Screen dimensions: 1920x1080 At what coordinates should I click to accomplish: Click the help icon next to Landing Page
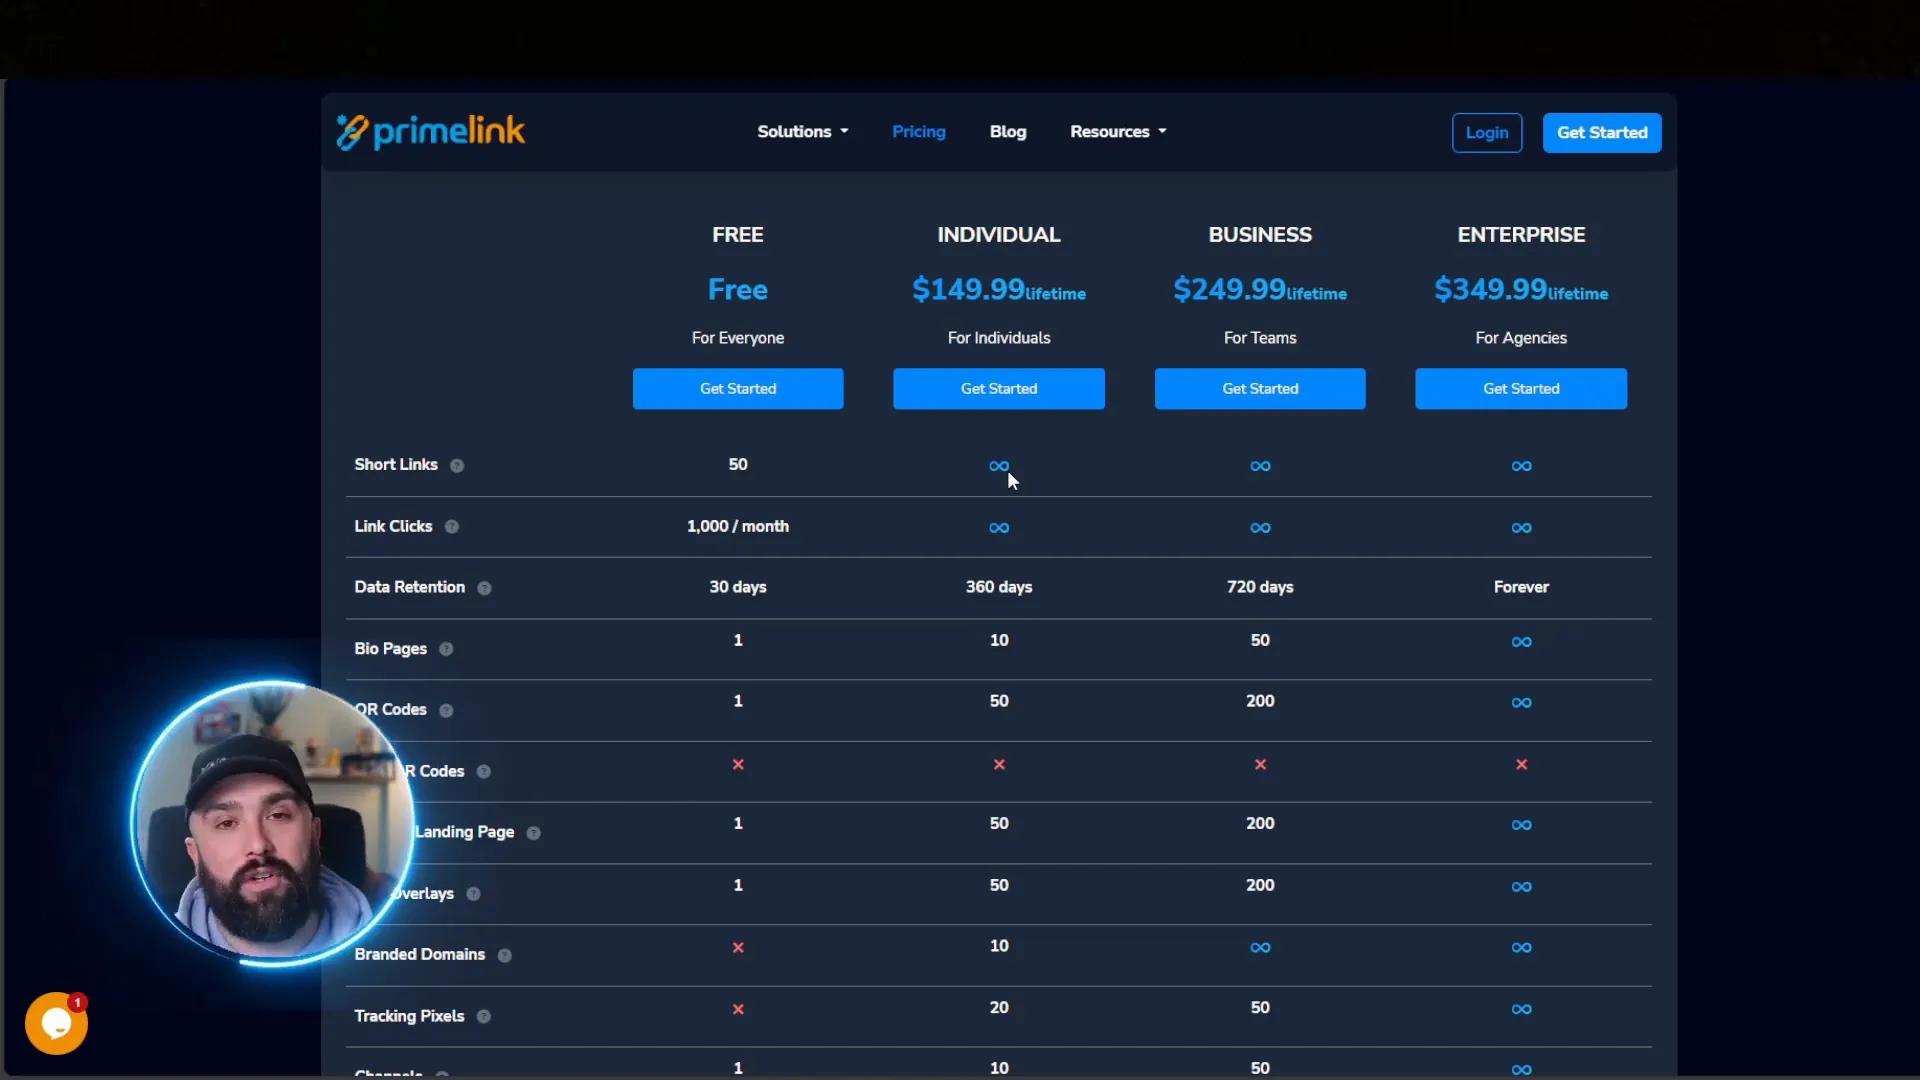534,833
